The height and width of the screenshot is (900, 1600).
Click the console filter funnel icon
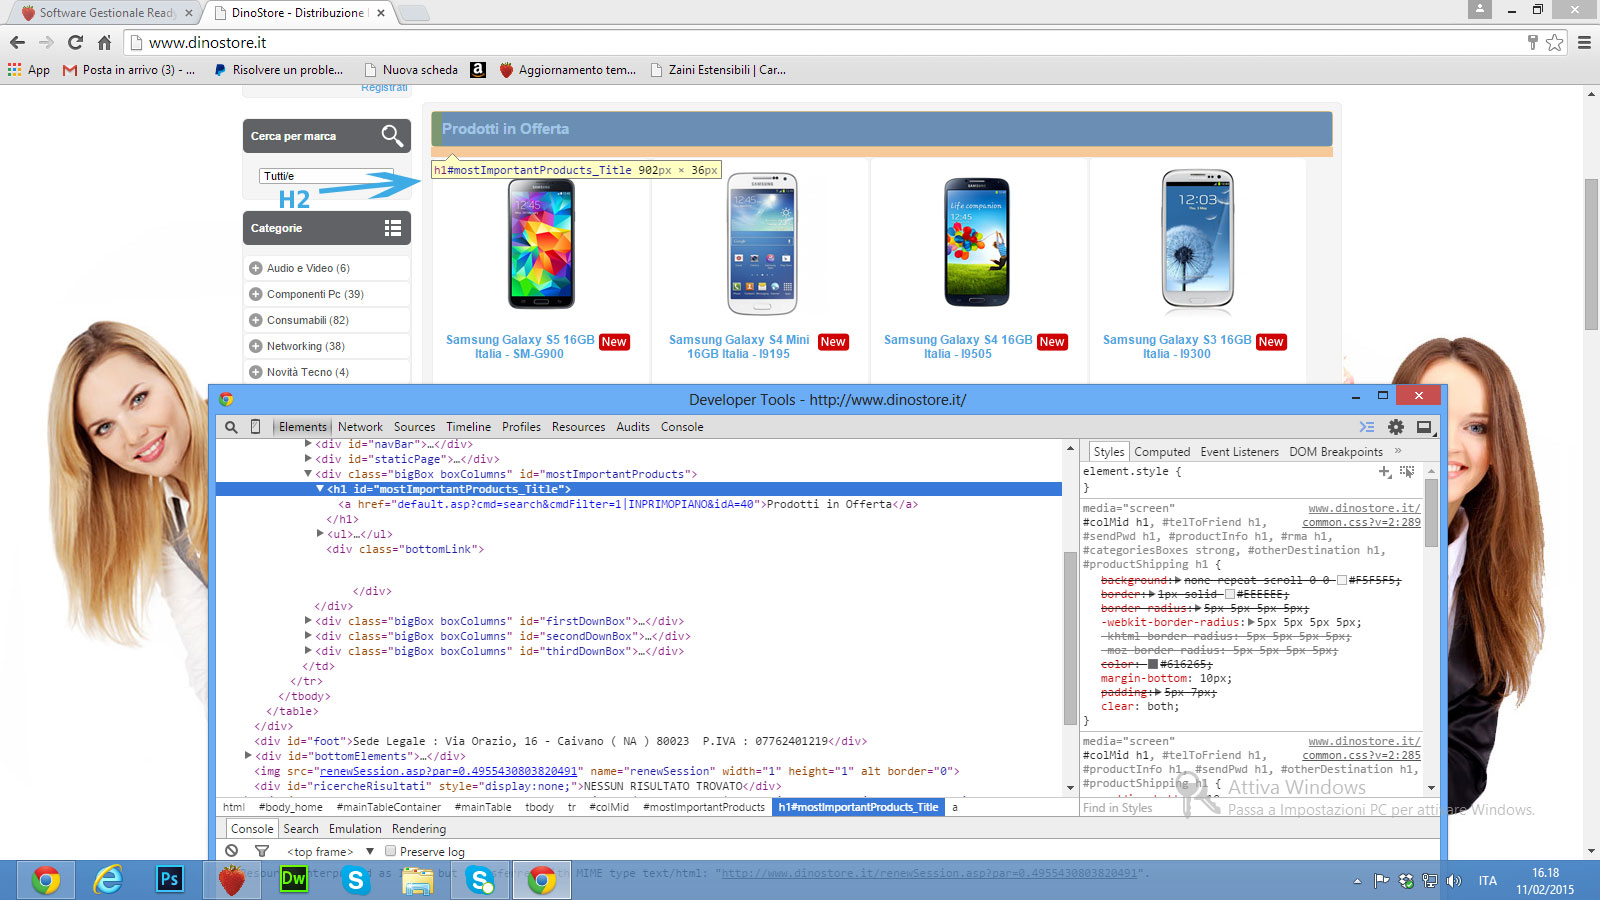tap(262, 851)
